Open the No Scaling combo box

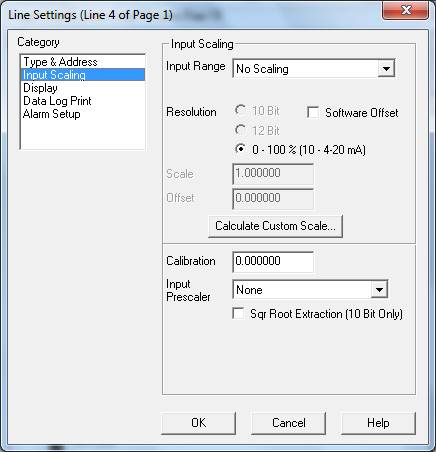click(313, 69)
